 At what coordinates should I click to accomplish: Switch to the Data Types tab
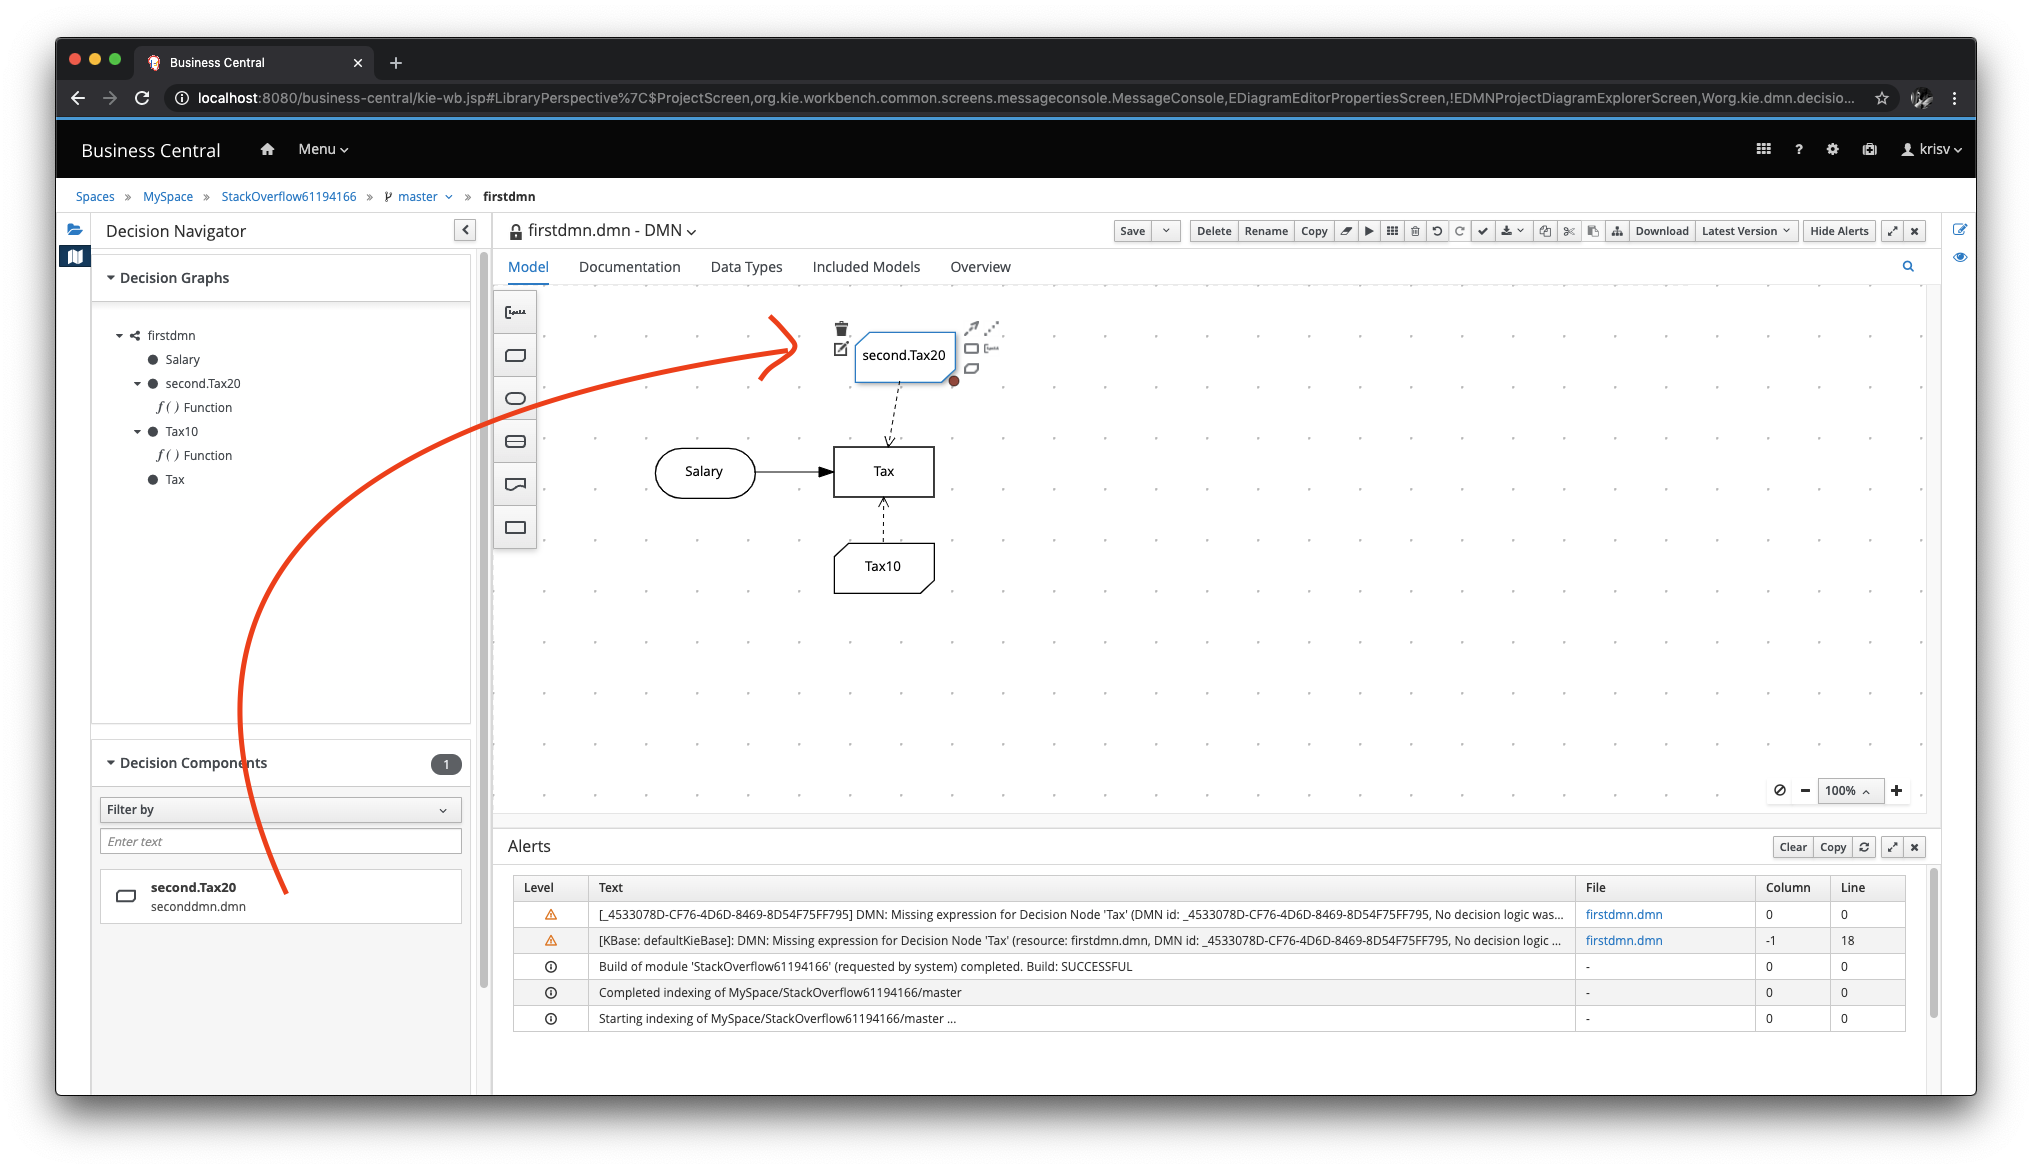click(746, 267)
